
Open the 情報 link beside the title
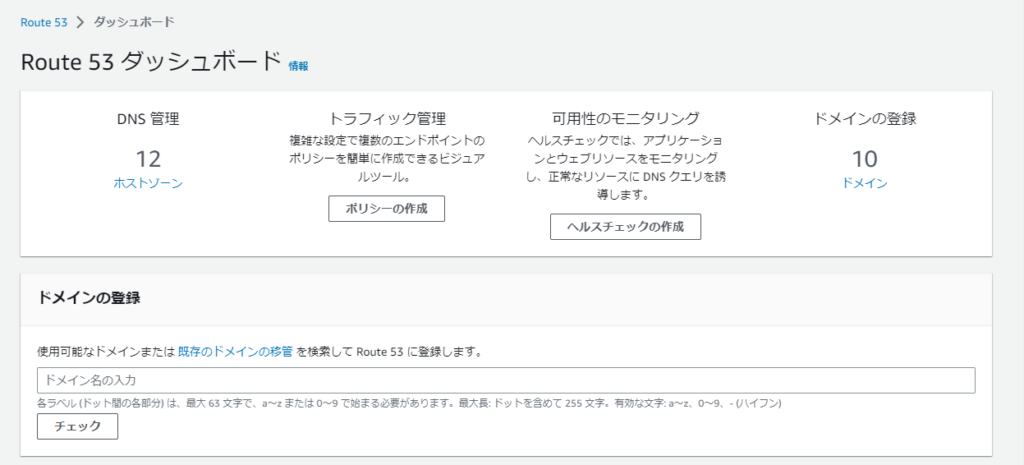coord(298,66)
